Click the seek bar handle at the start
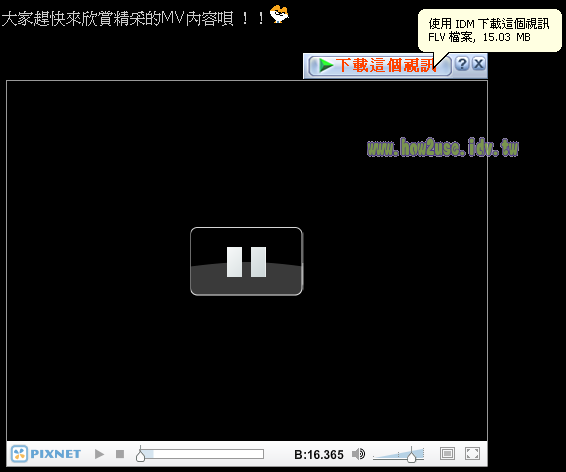The image size is (566, 472). tap(140, 456)
